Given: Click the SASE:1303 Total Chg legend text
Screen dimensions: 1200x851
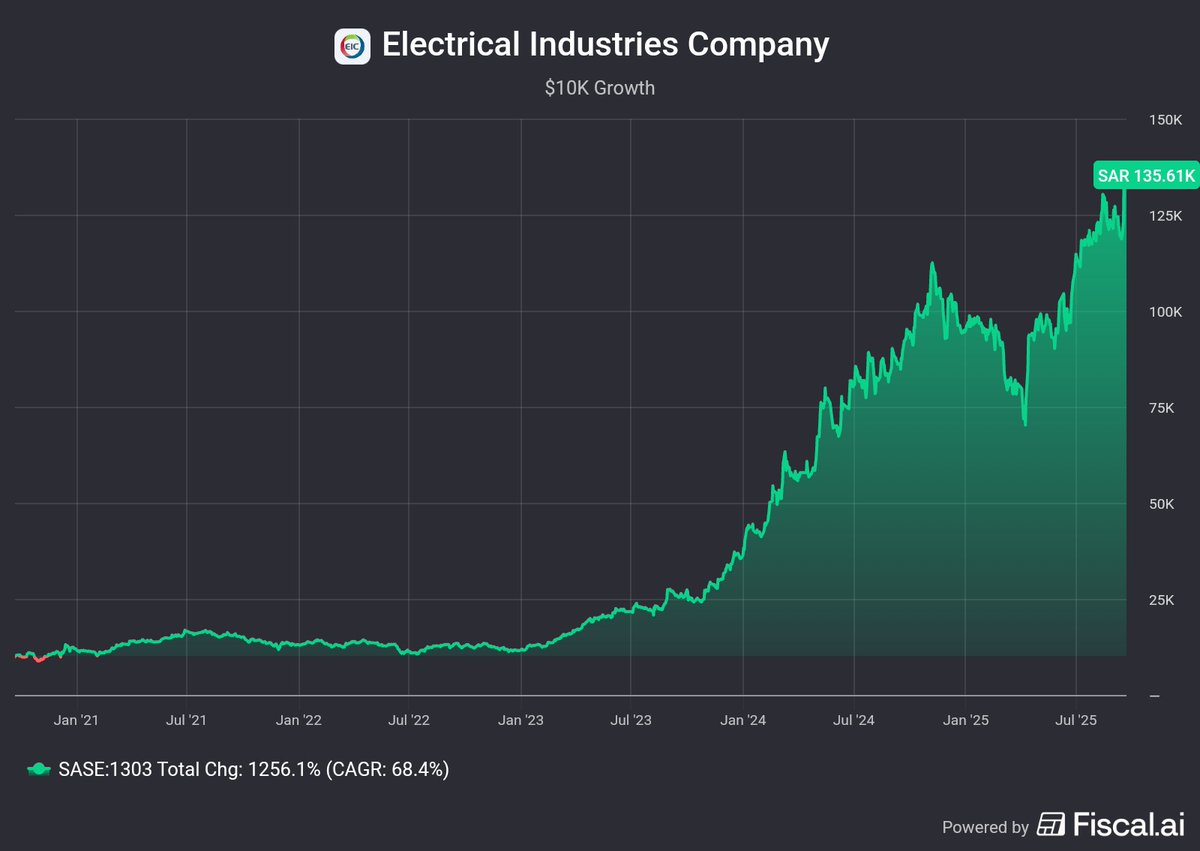Looking at the screenshot, I should pos(252,769).
